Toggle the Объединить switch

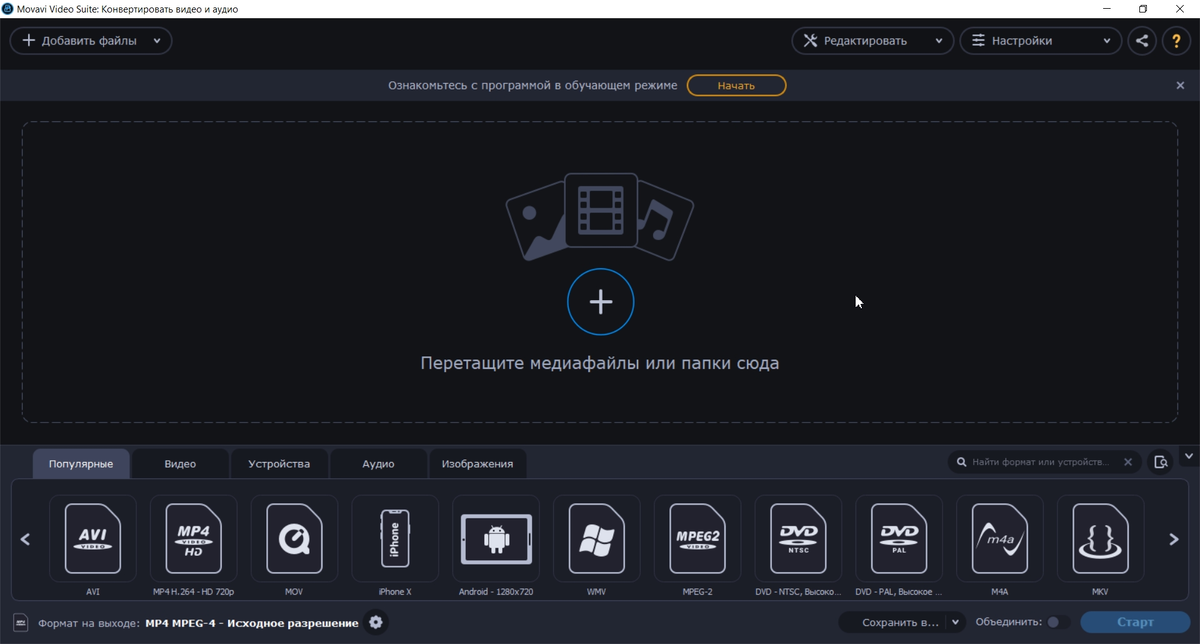[1057, 621]
